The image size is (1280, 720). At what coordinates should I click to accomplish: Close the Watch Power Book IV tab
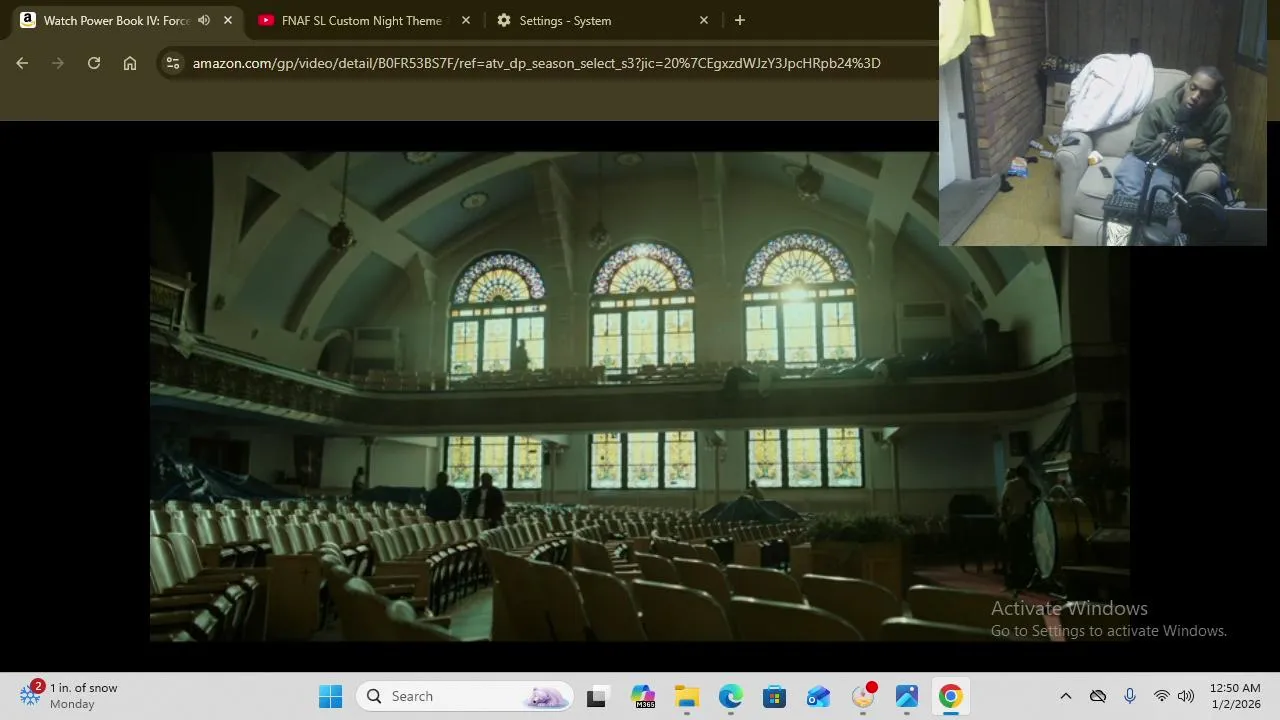(x=228, y=20)
